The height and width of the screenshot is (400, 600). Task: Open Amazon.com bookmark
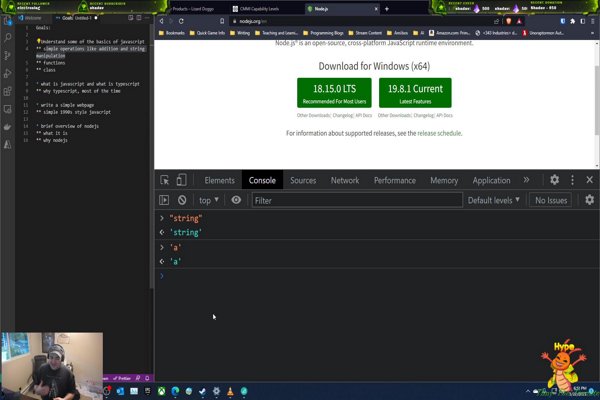(x=449, y=33)
